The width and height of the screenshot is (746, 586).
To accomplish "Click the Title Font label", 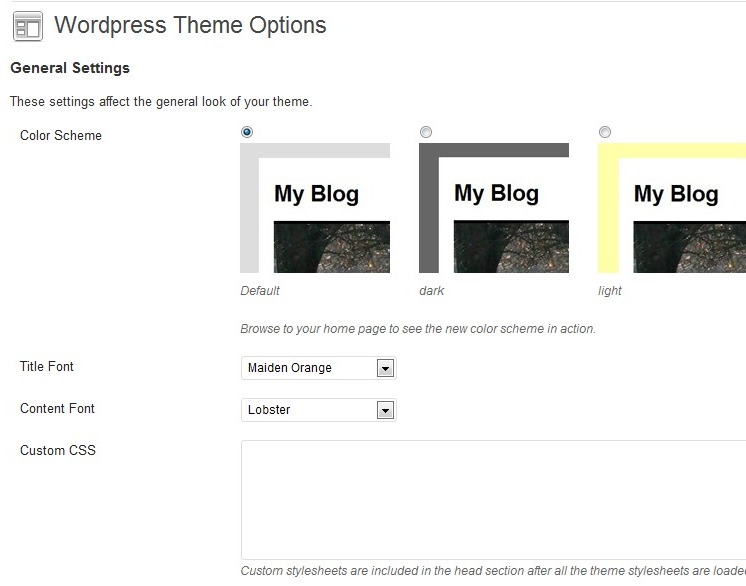I will tap(47, 366).
